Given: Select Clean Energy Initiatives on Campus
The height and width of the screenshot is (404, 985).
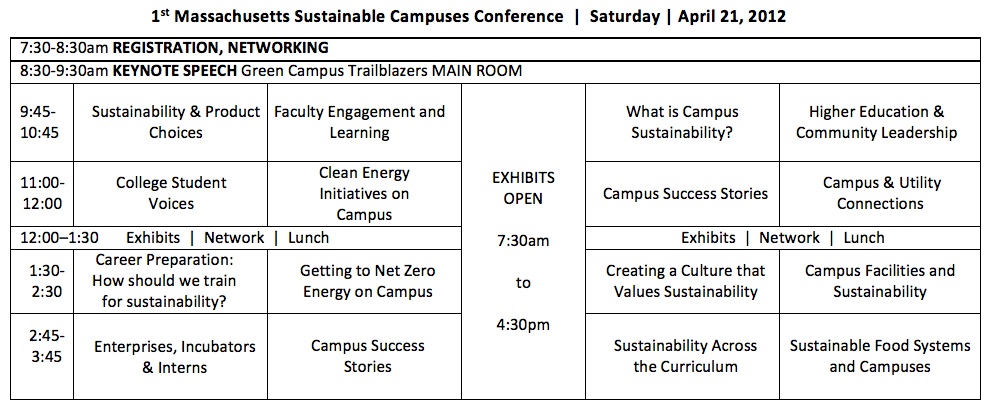Looking at the screenshot, I should 364,194.
